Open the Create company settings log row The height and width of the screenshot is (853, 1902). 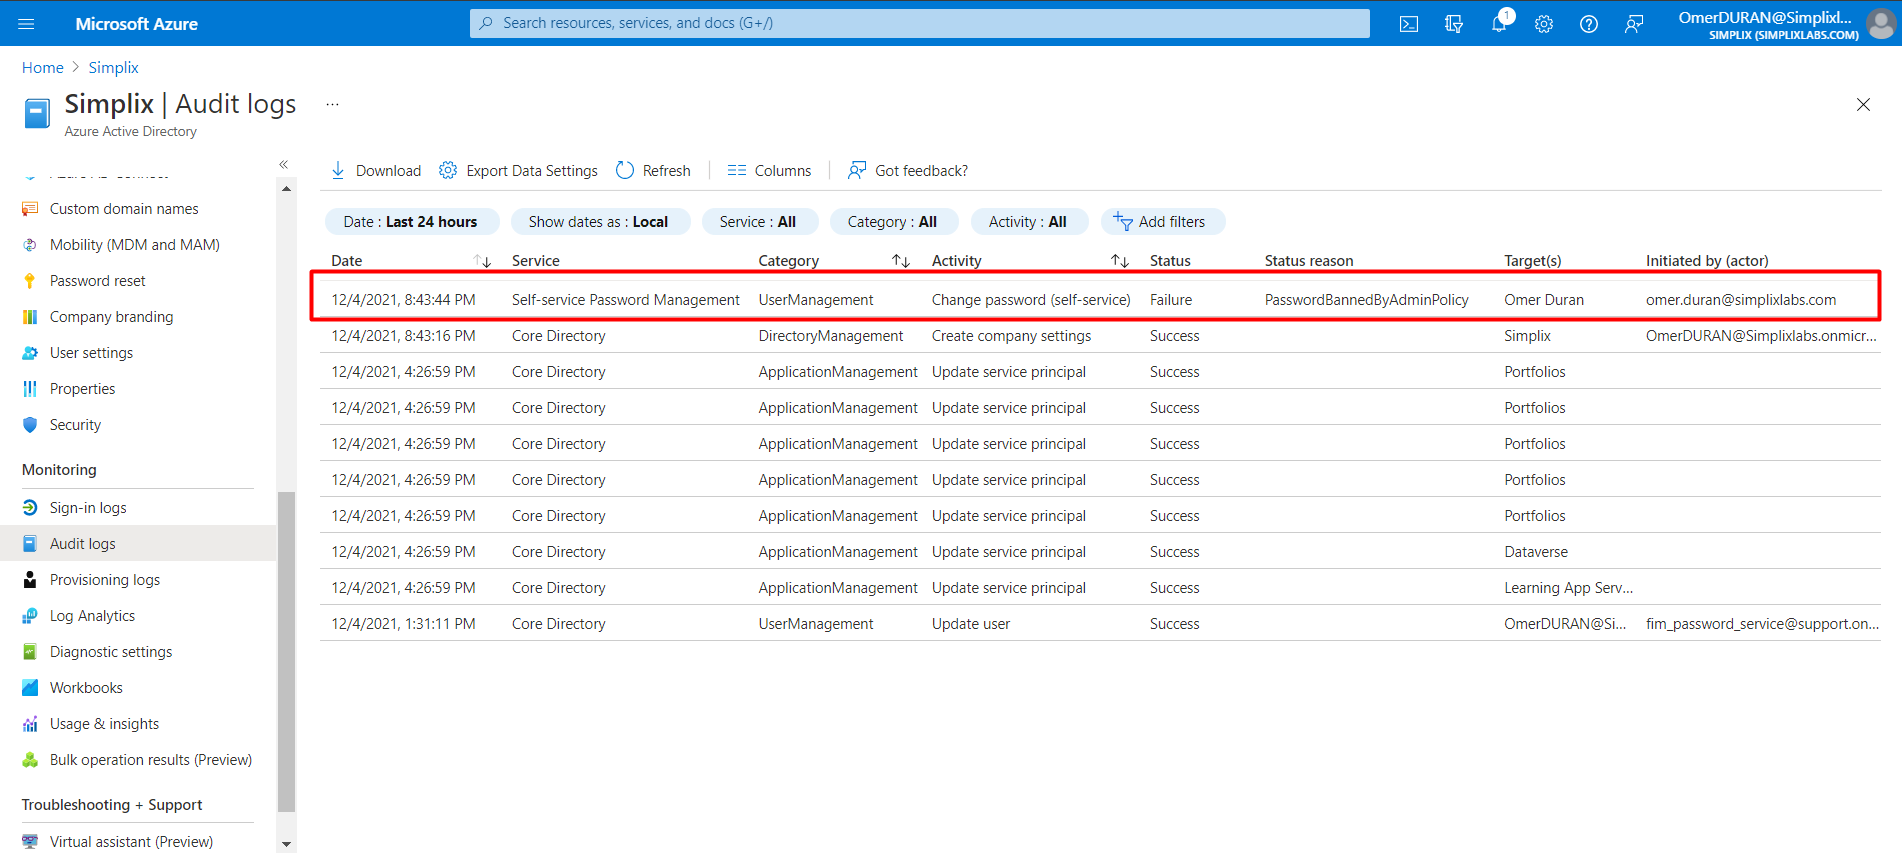1100,336
